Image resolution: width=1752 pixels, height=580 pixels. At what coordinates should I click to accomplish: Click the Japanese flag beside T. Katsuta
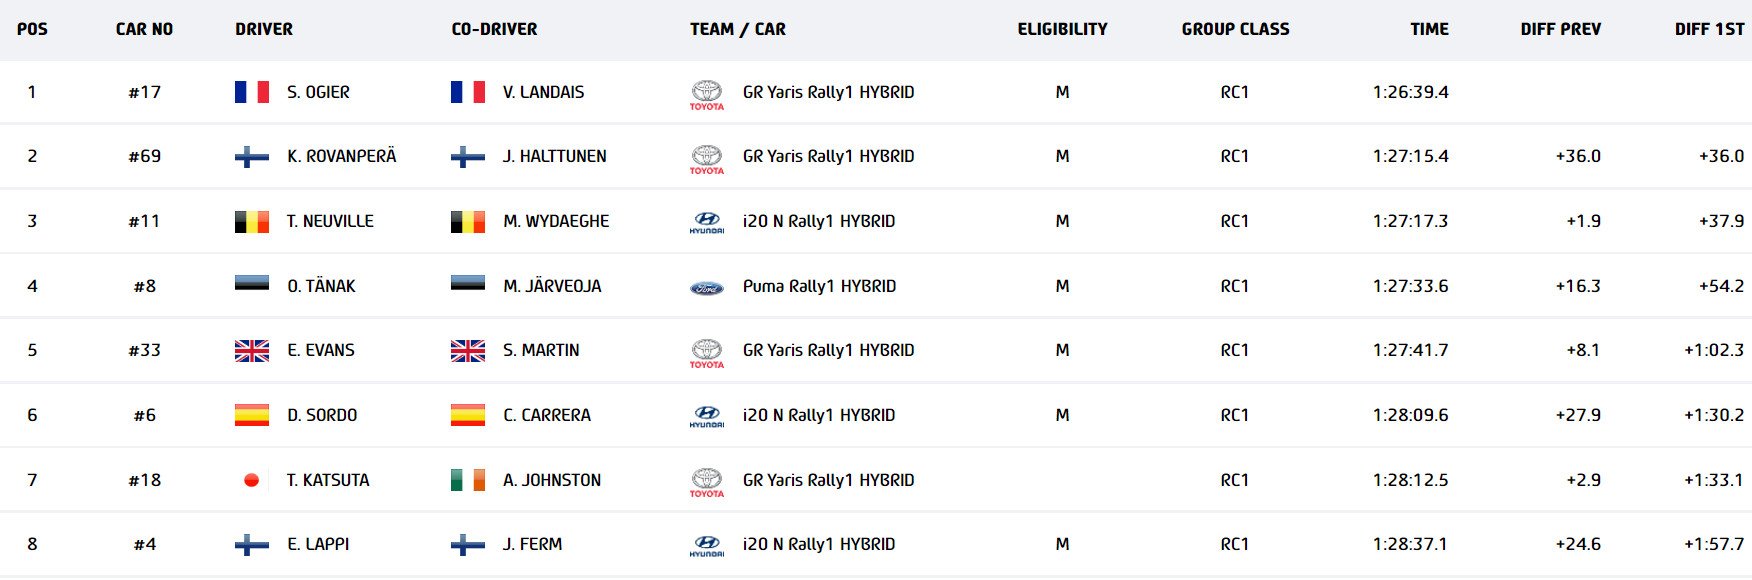(252, 480)
